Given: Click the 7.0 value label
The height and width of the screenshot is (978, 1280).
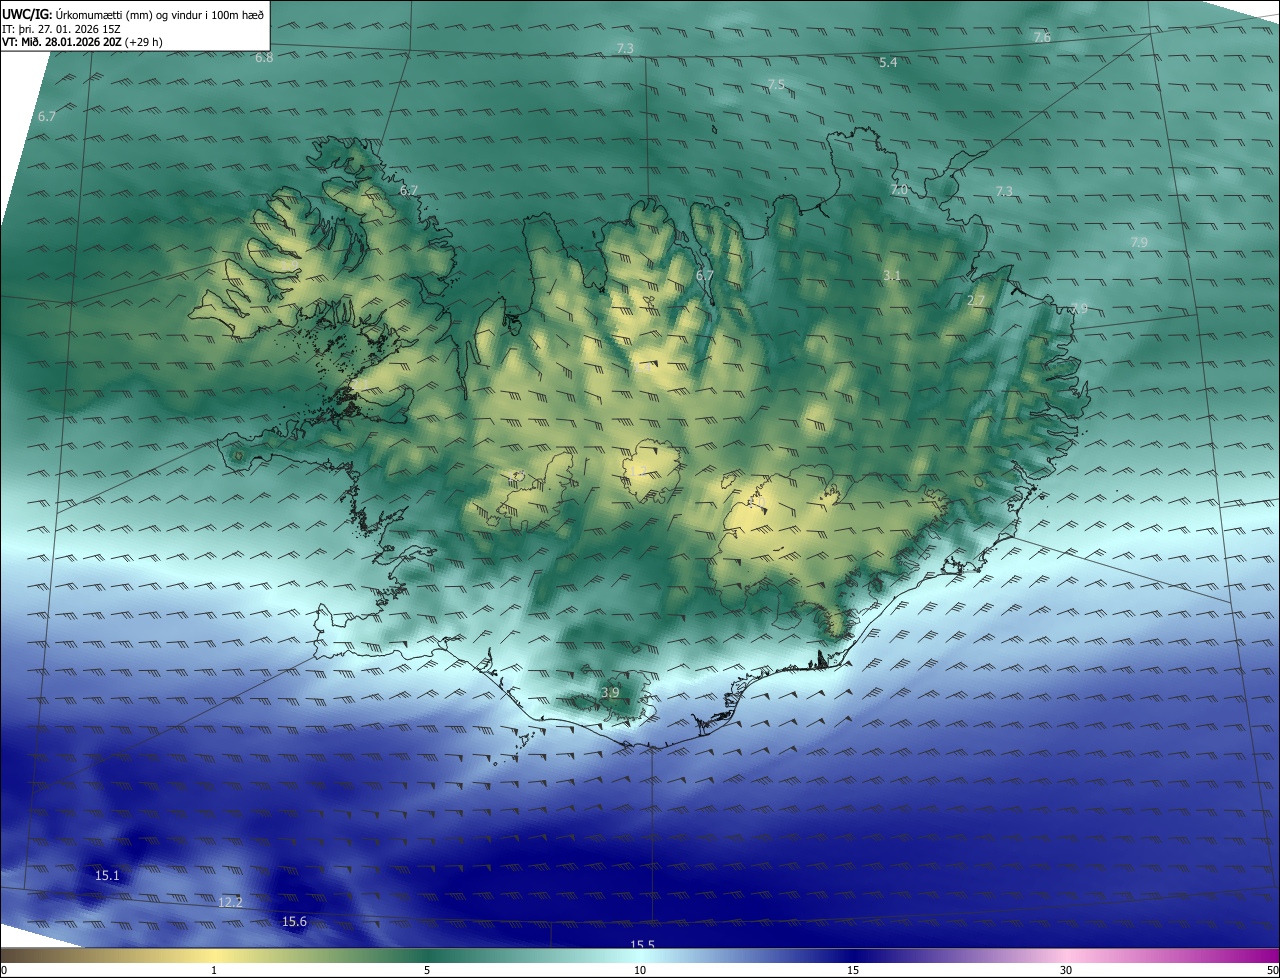Looking at the screenshot, I should [x=899, y=190].
